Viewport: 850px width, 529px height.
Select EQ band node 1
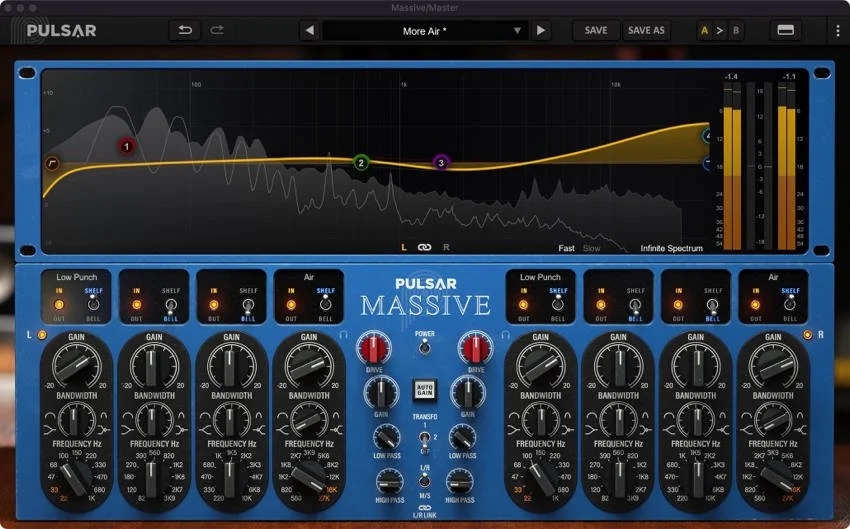click(x=127, y=146)
